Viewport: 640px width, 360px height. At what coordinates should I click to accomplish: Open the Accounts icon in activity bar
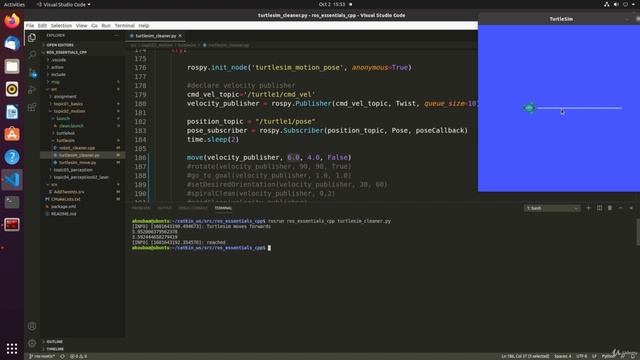coord(32,326)
